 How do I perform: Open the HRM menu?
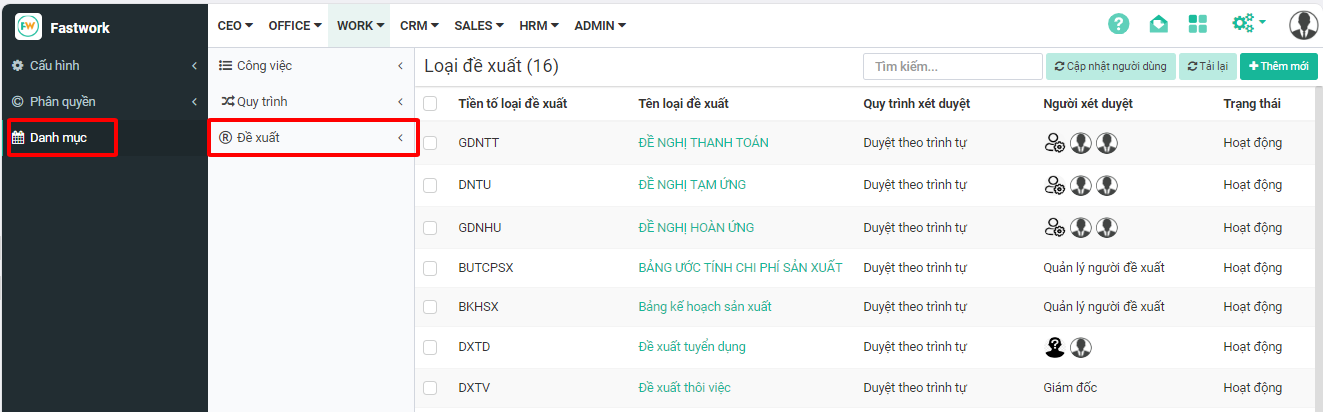537,26
